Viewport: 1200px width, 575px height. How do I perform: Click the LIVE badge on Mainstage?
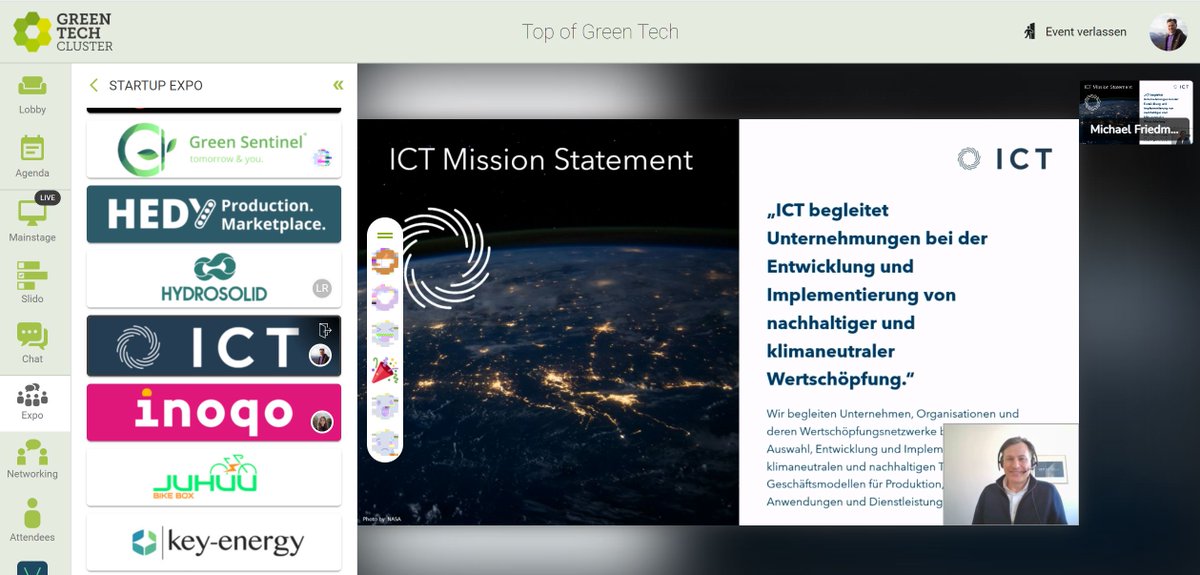tap(48, 198)
